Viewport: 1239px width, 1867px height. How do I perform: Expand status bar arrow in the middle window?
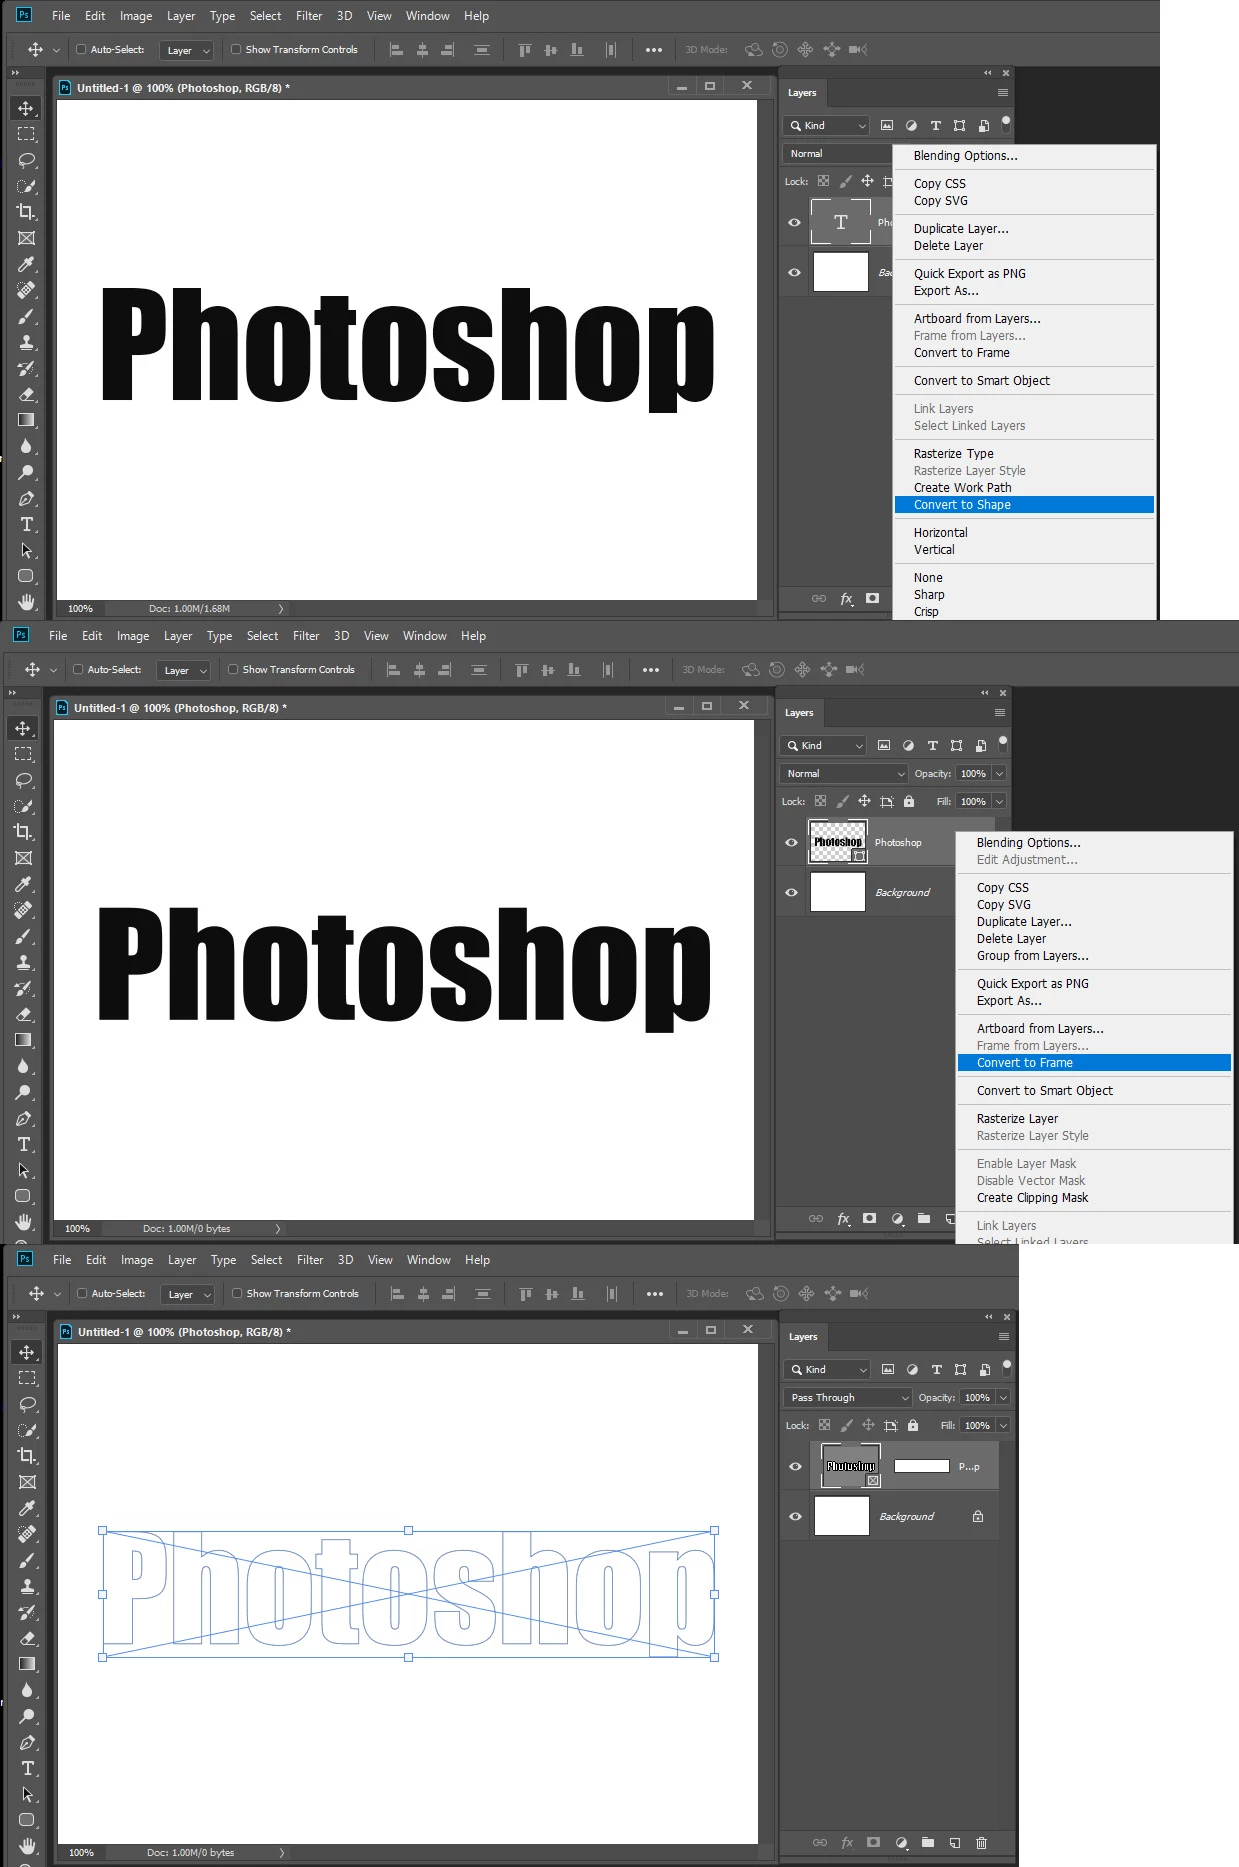[x=278, y=1228]
